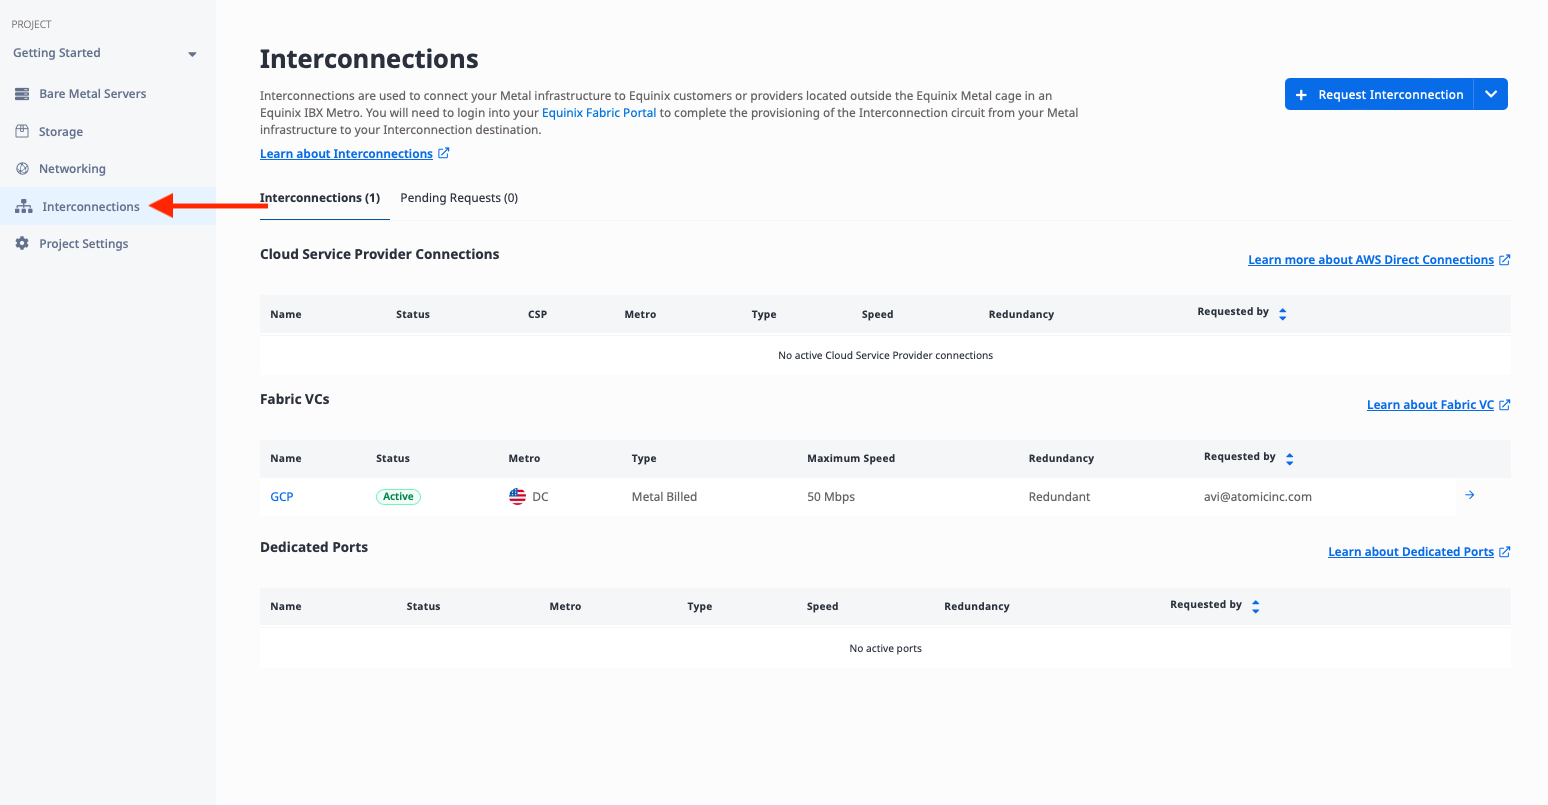
Task: Open Networking in sidebar
Action: [x=72, y=169]
